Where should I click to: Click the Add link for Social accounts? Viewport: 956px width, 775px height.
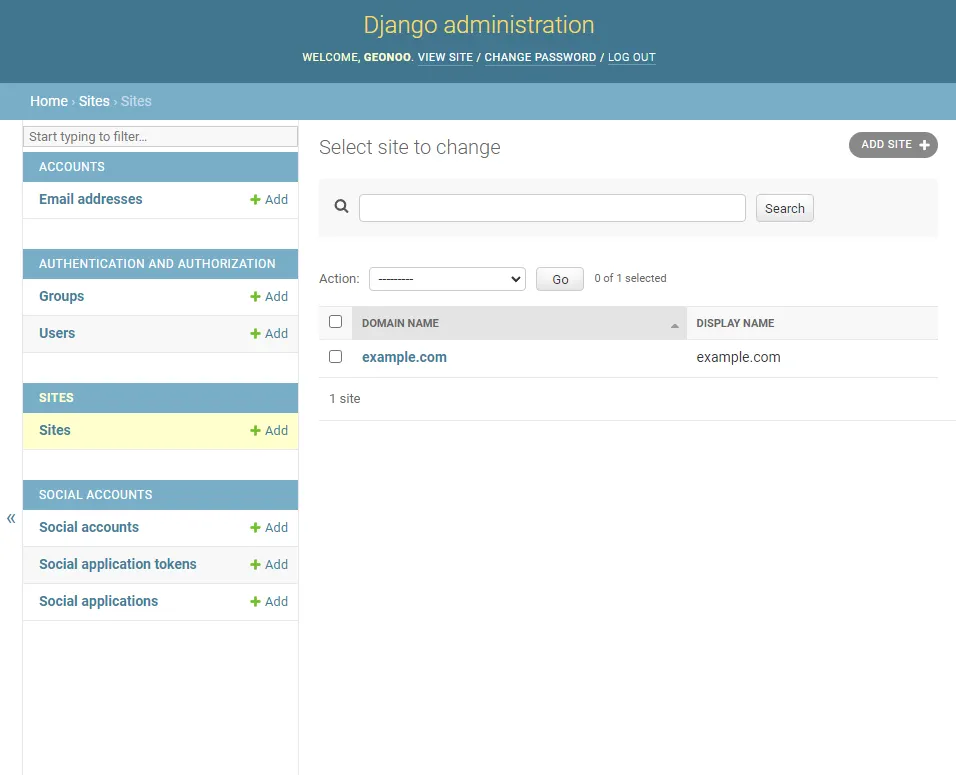pos(269,527)
